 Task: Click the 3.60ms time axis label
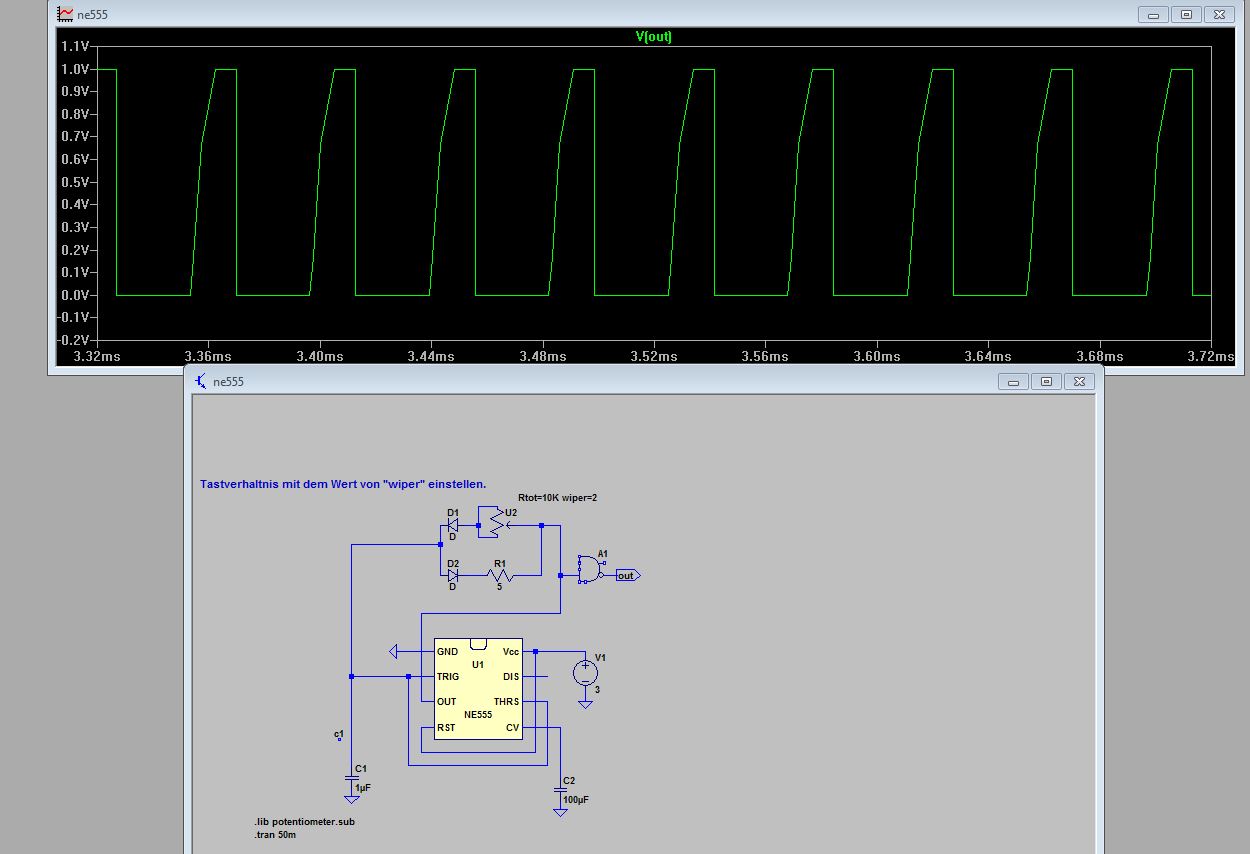(x=878, y=356)
